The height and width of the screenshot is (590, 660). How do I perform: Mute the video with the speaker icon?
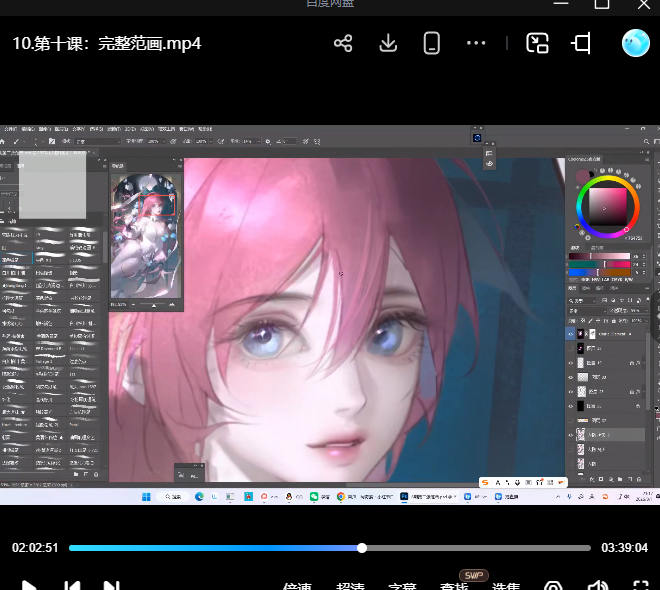(598, 586)
